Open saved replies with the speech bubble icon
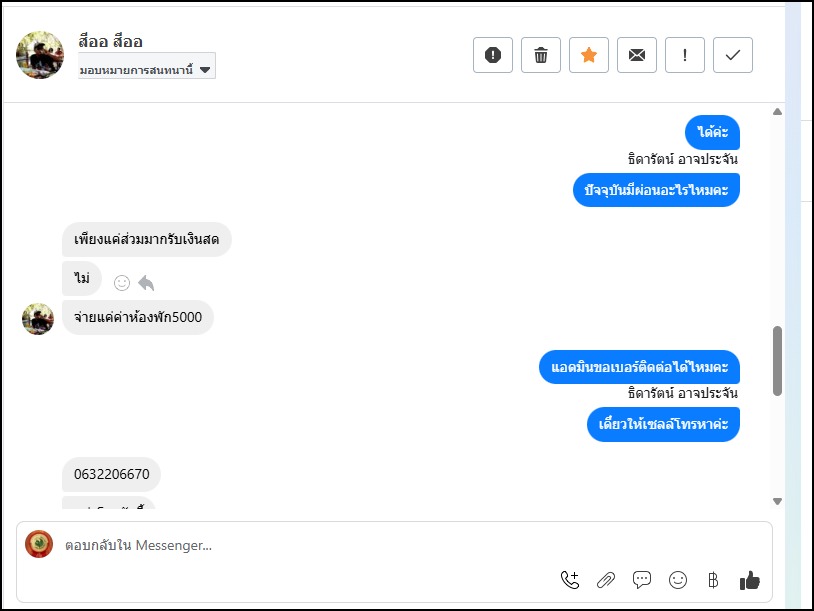This screenshot has height=611, width=814. pos(642,579)
